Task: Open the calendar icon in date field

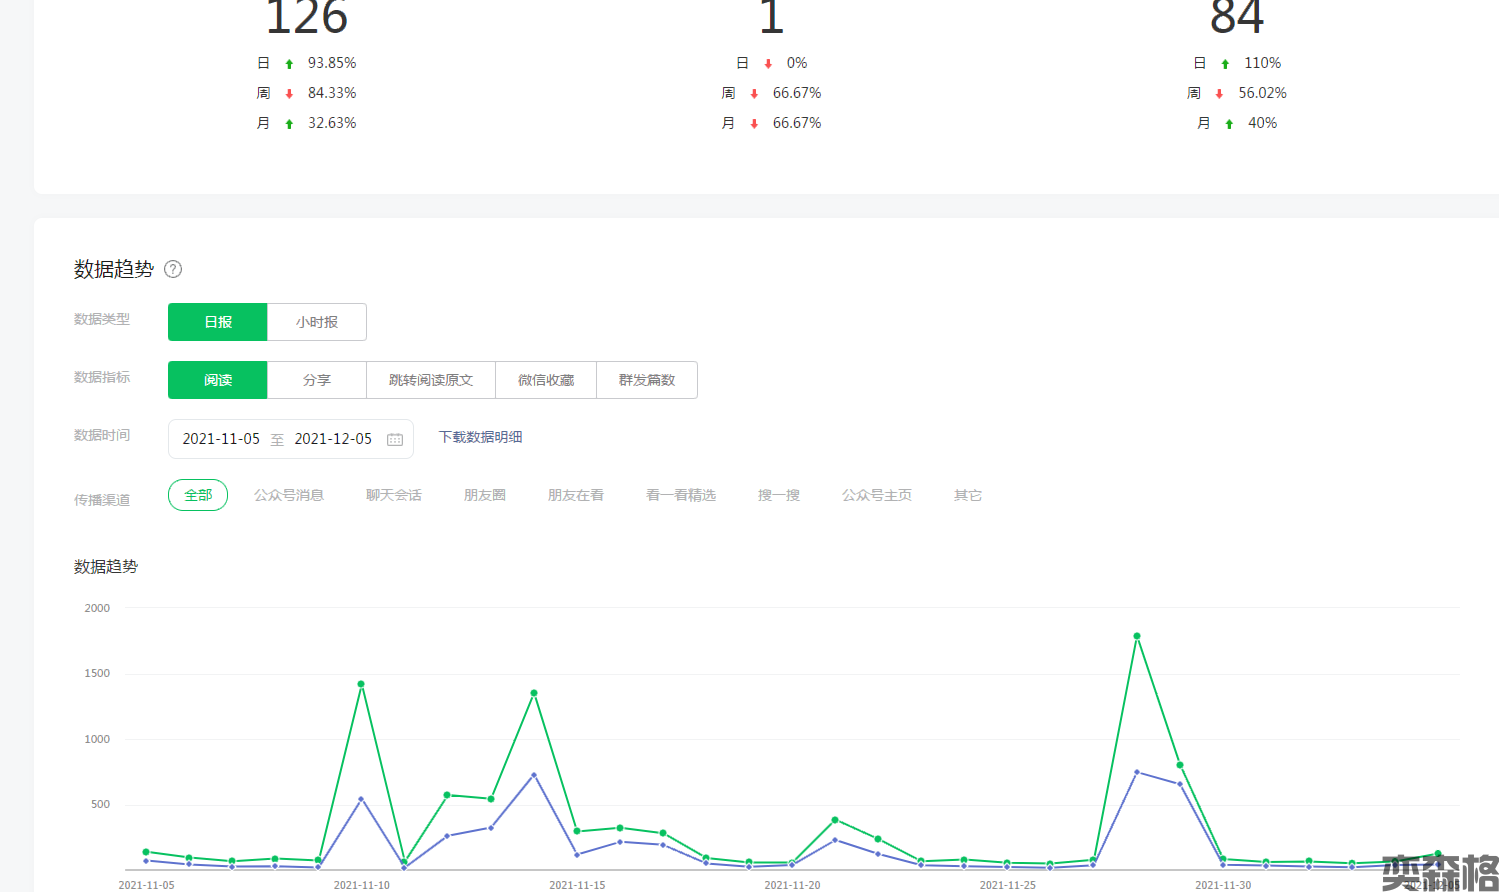Action: (x=395, y=439)
